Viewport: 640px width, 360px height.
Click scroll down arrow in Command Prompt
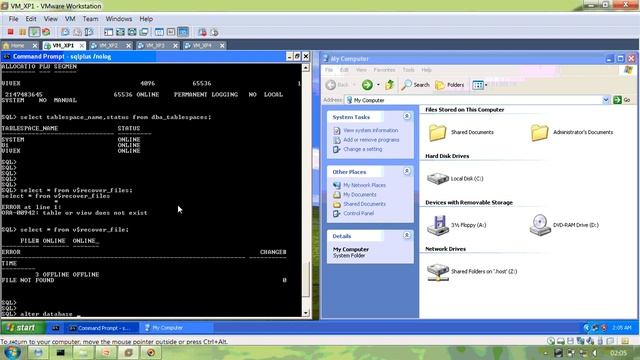coord(306,313)
